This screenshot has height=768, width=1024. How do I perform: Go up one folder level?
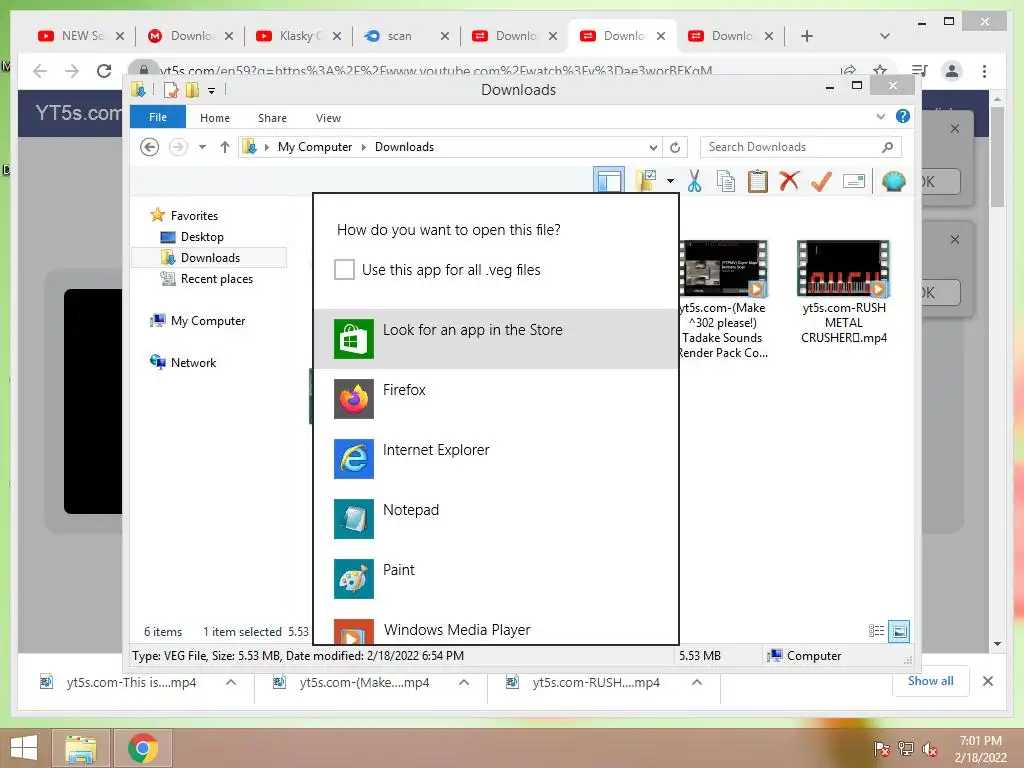225,147
